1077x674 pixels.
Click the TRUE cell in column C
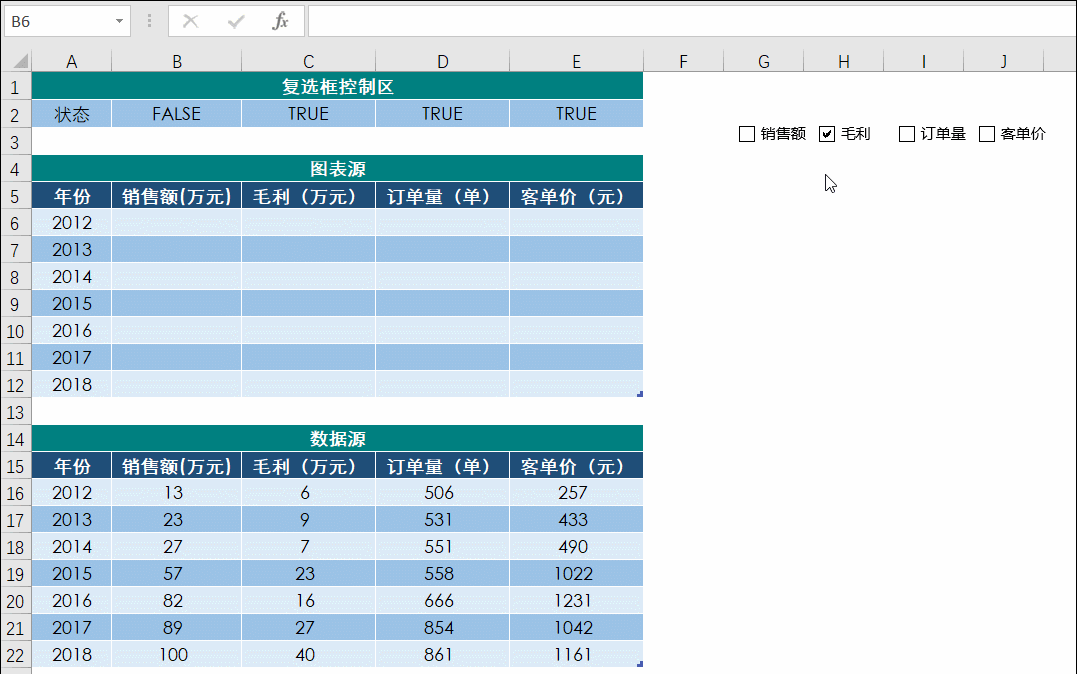tap(308, 114)
